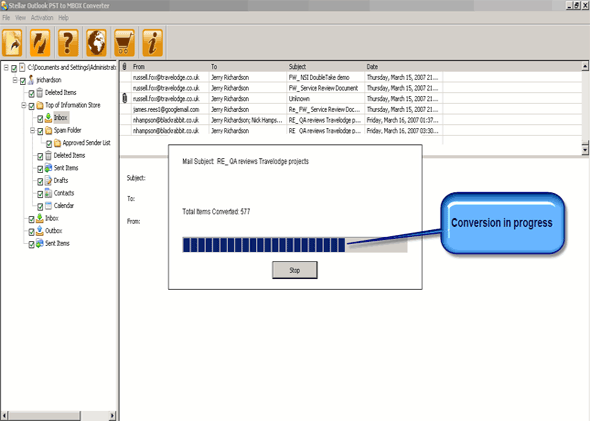This screenshot has height=421, width=590.
Task: Click the conversion progress bar
Action: pos(295,245)
